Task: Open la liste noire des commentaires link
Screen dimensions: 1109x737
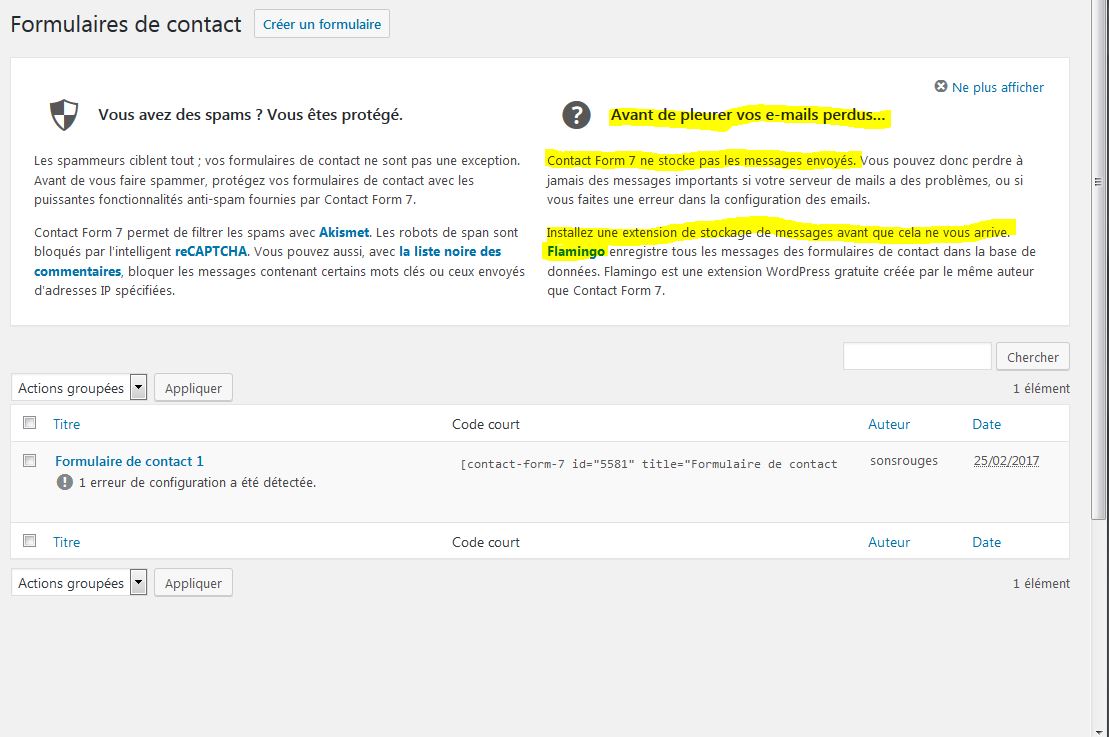Action: (x=450, y=251)
